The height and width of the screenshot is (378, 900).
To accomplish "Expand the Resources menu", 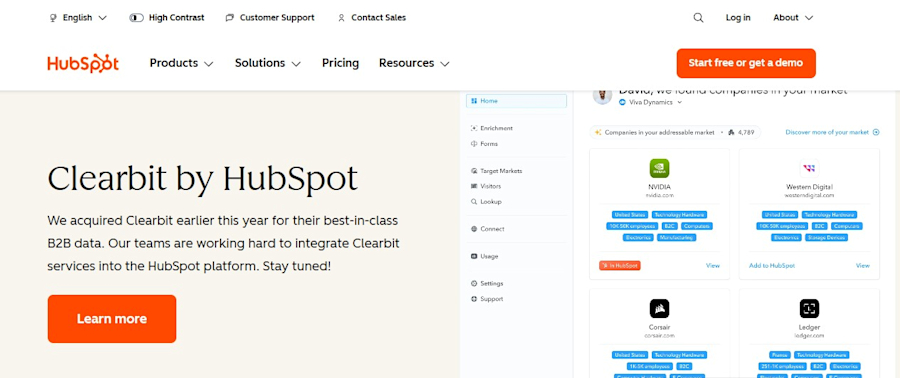I will tap(414, 63).
